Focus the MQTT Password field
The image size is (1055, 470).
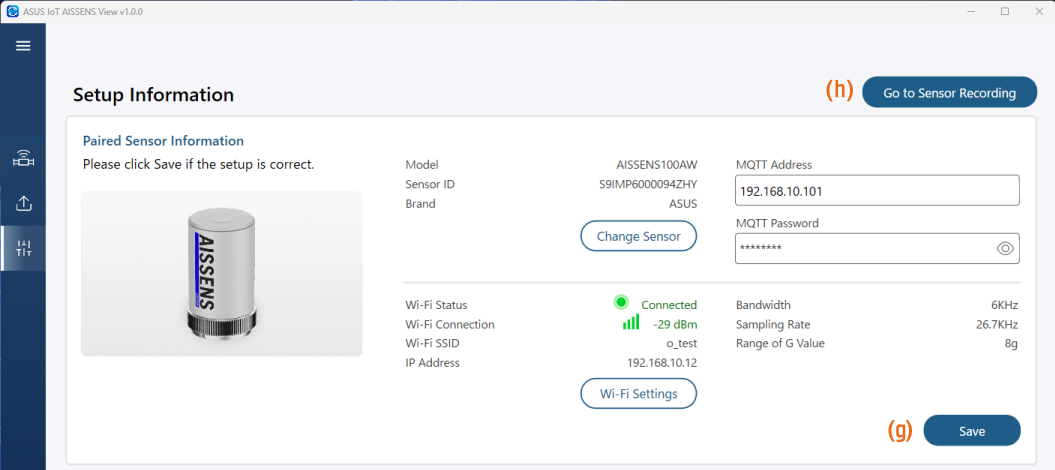877,248
